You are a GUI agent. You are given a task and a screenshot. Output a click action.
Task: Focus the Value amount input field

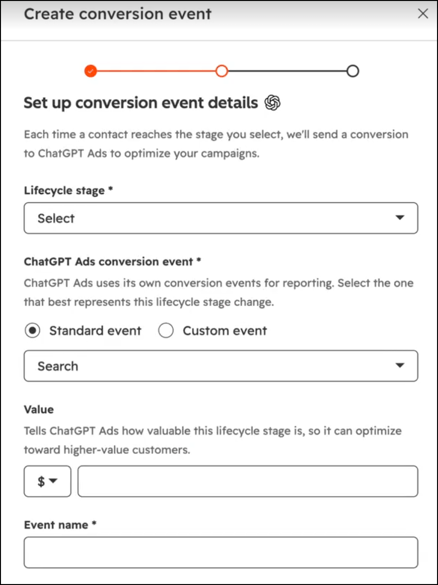(x=248, y=481)
